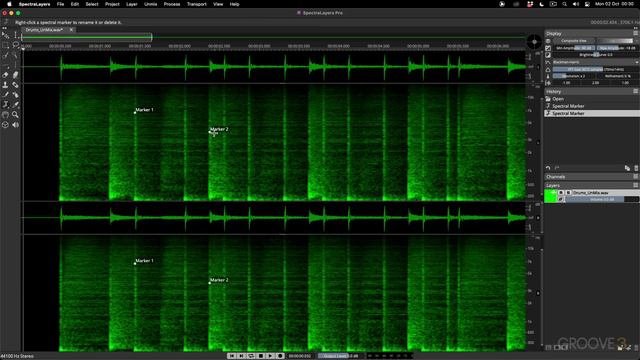
Task: Open the Layers panel options menu
Action: (636, 185)
